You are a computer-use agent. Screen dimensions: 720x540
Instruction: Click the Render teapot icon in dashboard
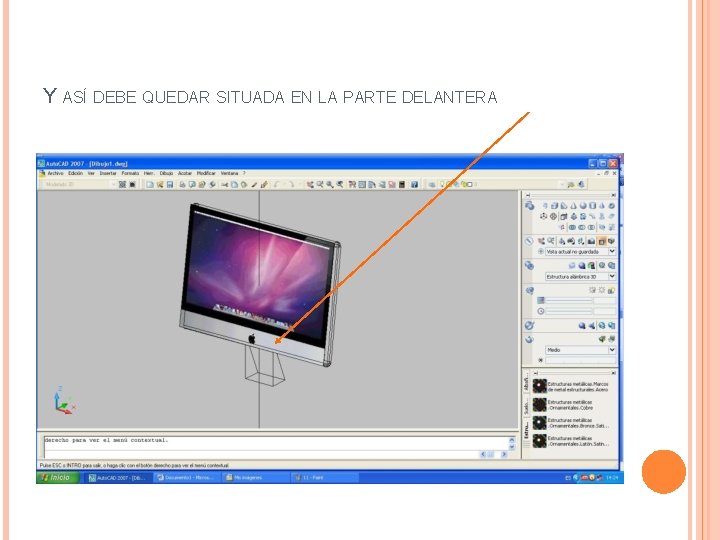point(529,339)
